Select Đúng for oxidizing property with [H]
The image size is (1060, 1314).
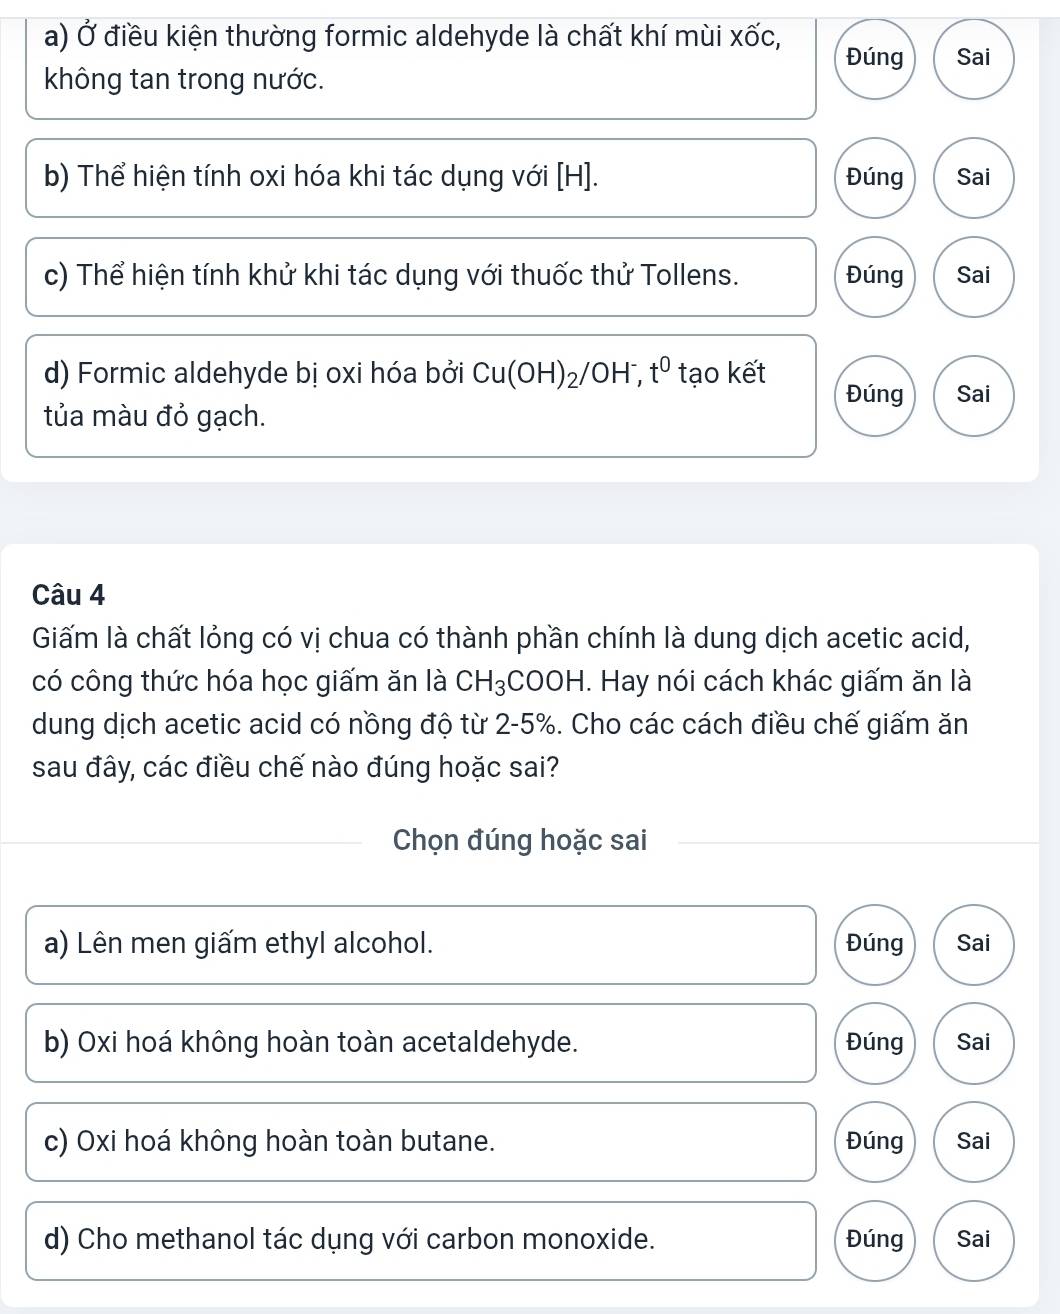point(874,177)
